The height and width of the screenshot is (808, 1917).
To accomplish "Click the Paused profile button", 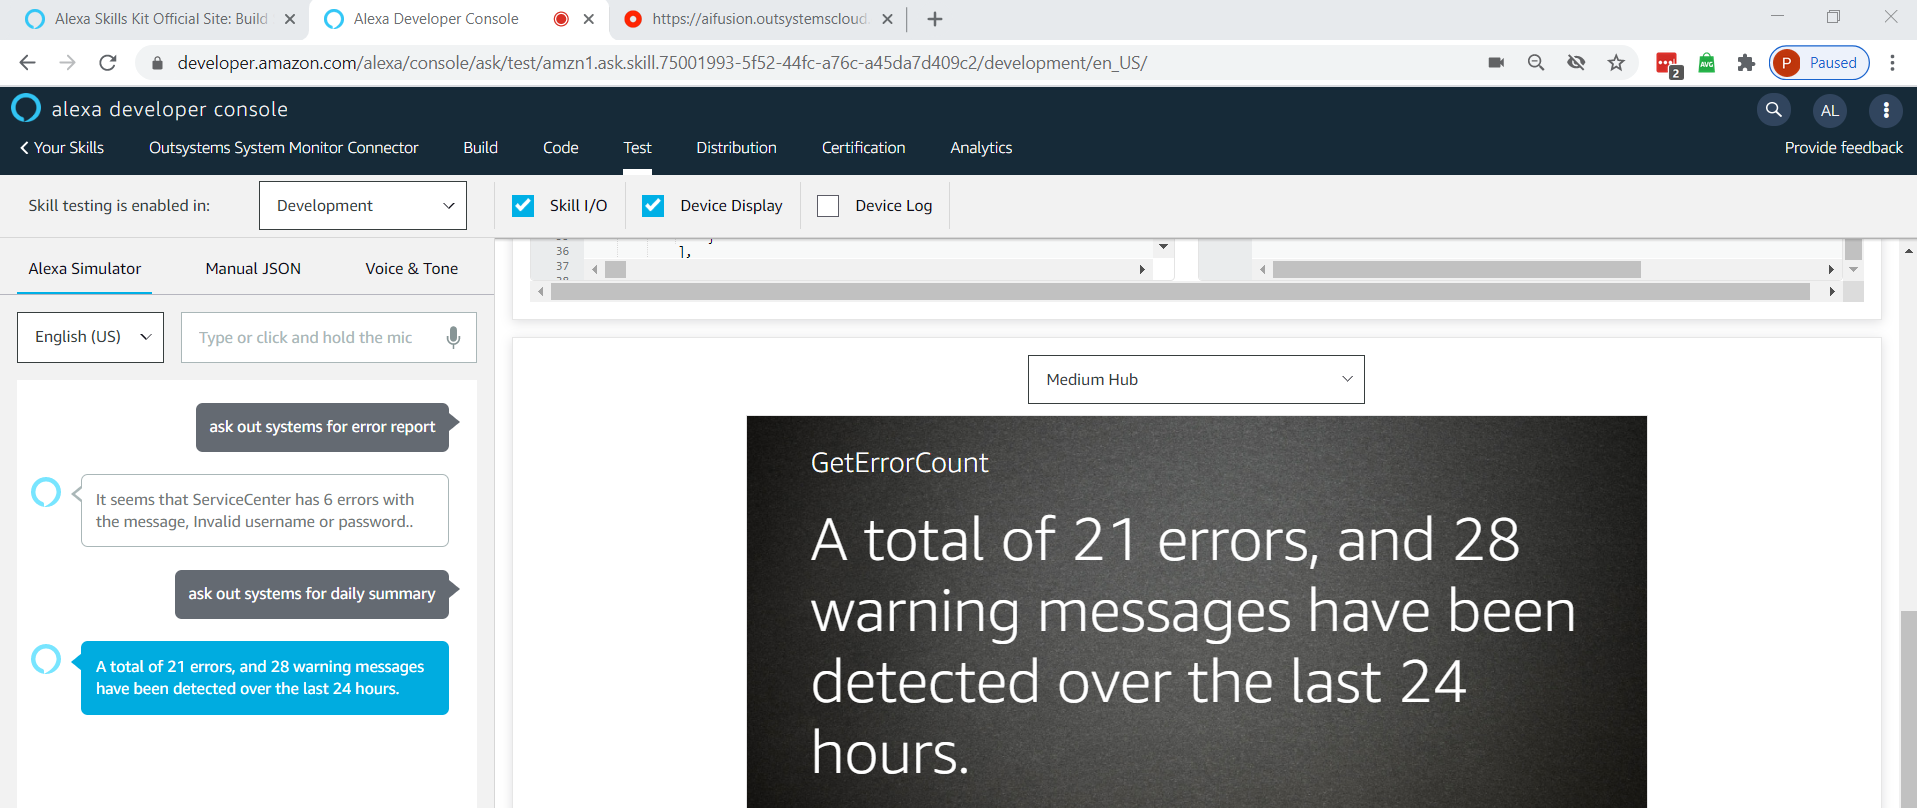I will pyautogui.click(x=1819, y=63).
